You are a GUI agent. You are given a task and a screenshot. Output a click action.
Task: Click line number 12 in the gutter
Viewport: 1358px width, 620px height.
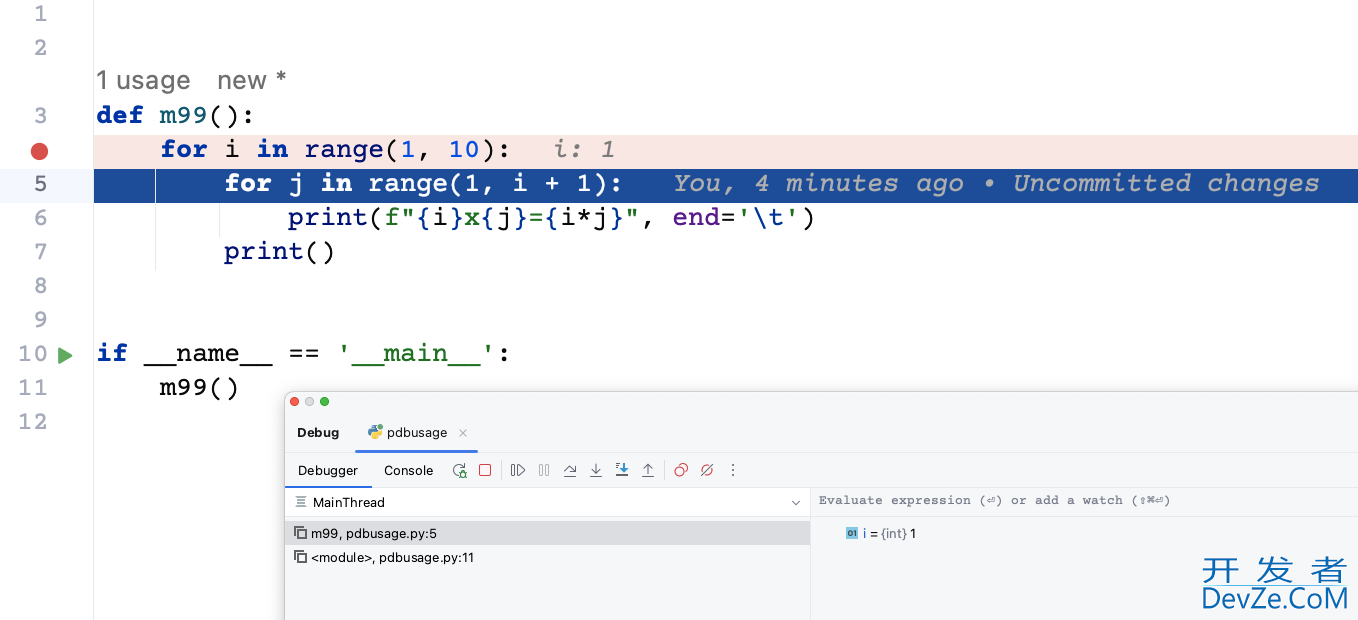click(x=33, y=421)
